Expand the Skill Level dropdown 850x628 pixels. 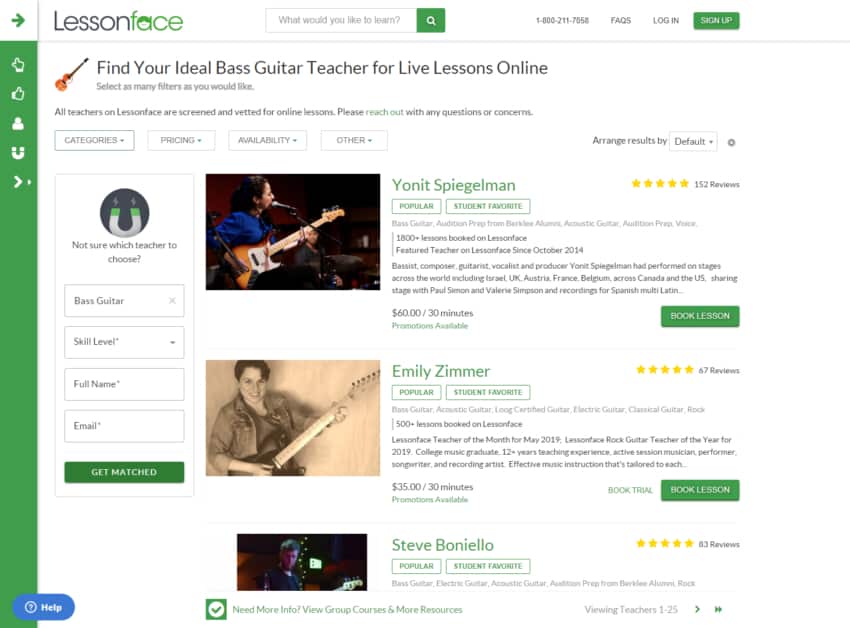pos(124,342)
